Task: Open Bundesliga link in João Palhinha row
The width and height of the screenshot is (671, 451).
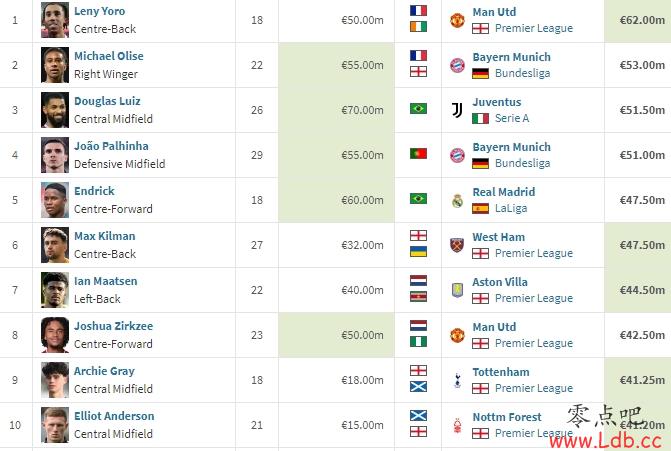Action: (x=523, y=163)
